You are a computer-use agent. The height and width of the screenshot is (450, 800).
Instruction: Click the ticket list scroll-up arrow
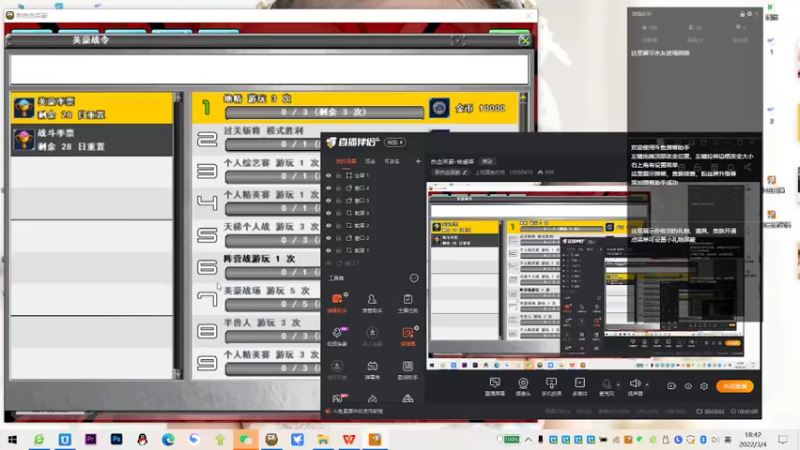178,97
